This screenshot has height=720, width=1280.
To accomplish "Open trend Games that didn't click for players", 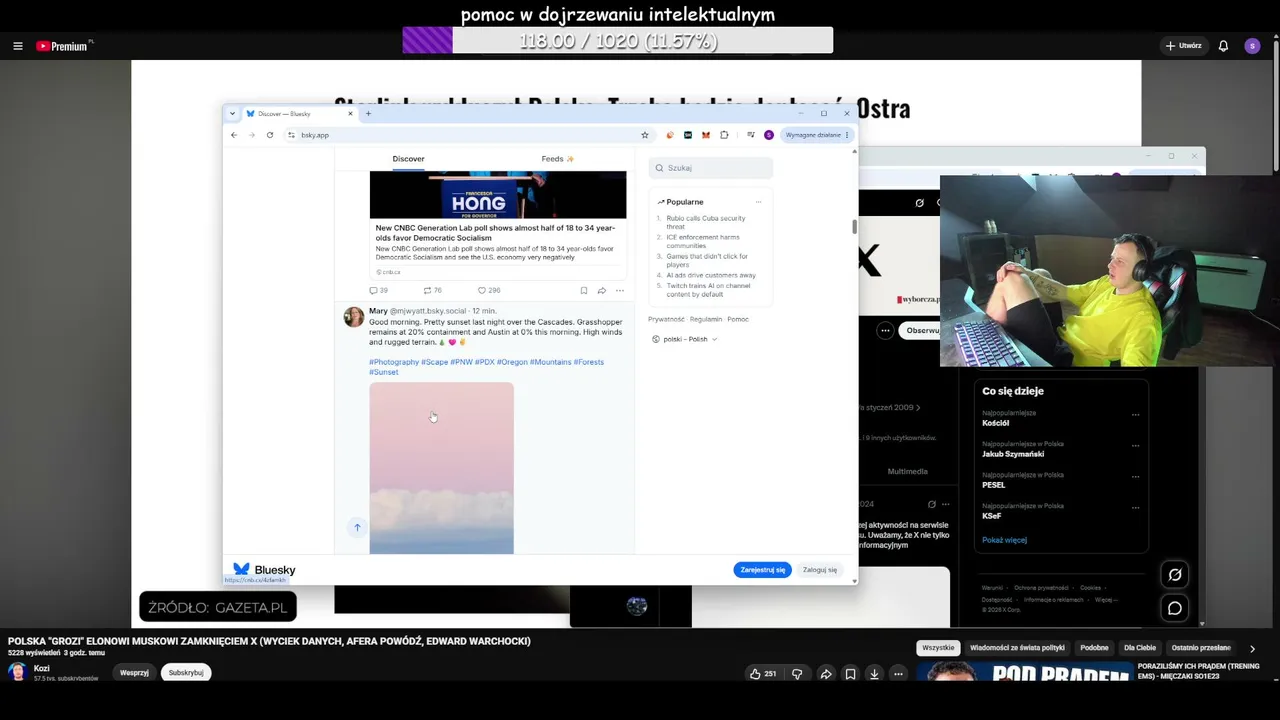I will pos(706,260).
